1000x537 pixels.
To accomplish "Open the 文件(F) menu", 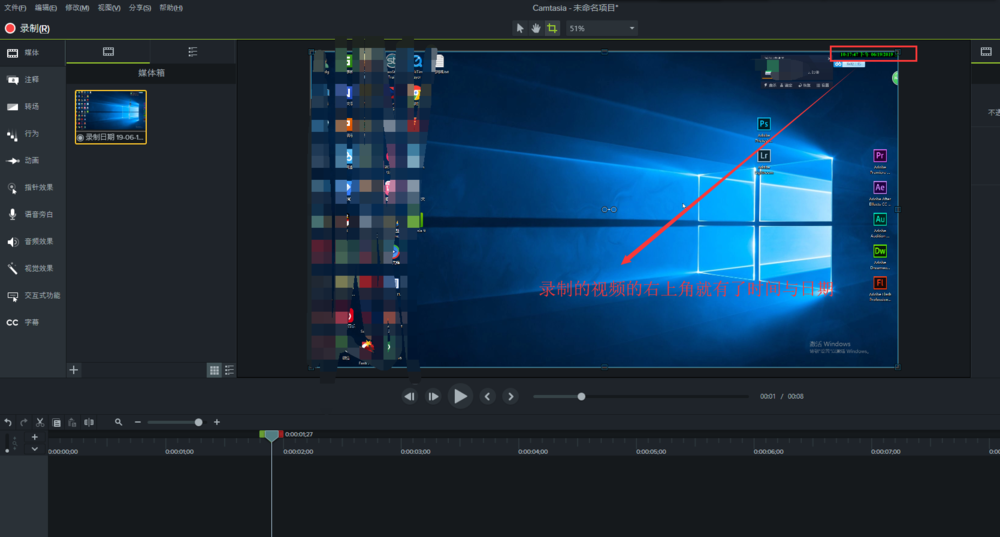I will pos(15,7).
